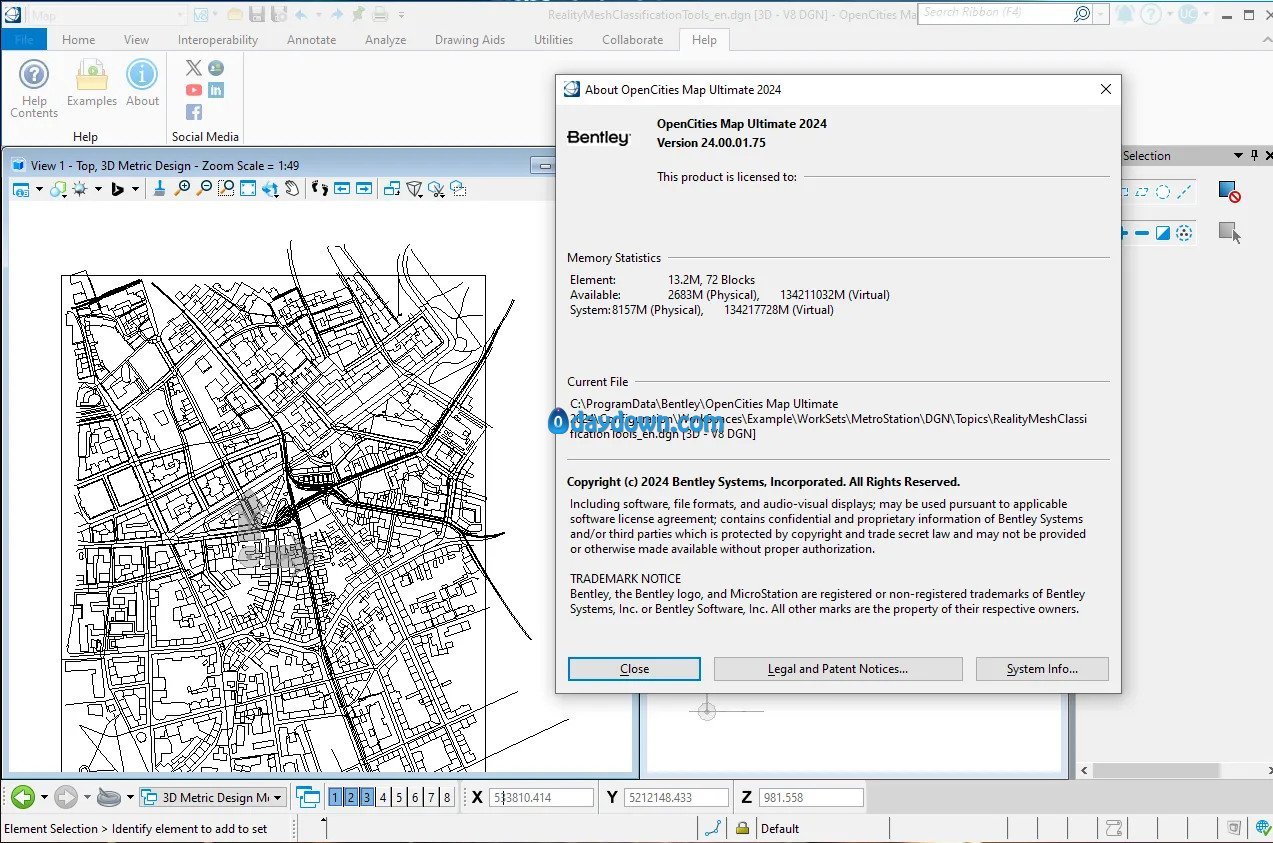
Task: Switch to the Annotate ribbon tab
Action: (x=311, y=40)
